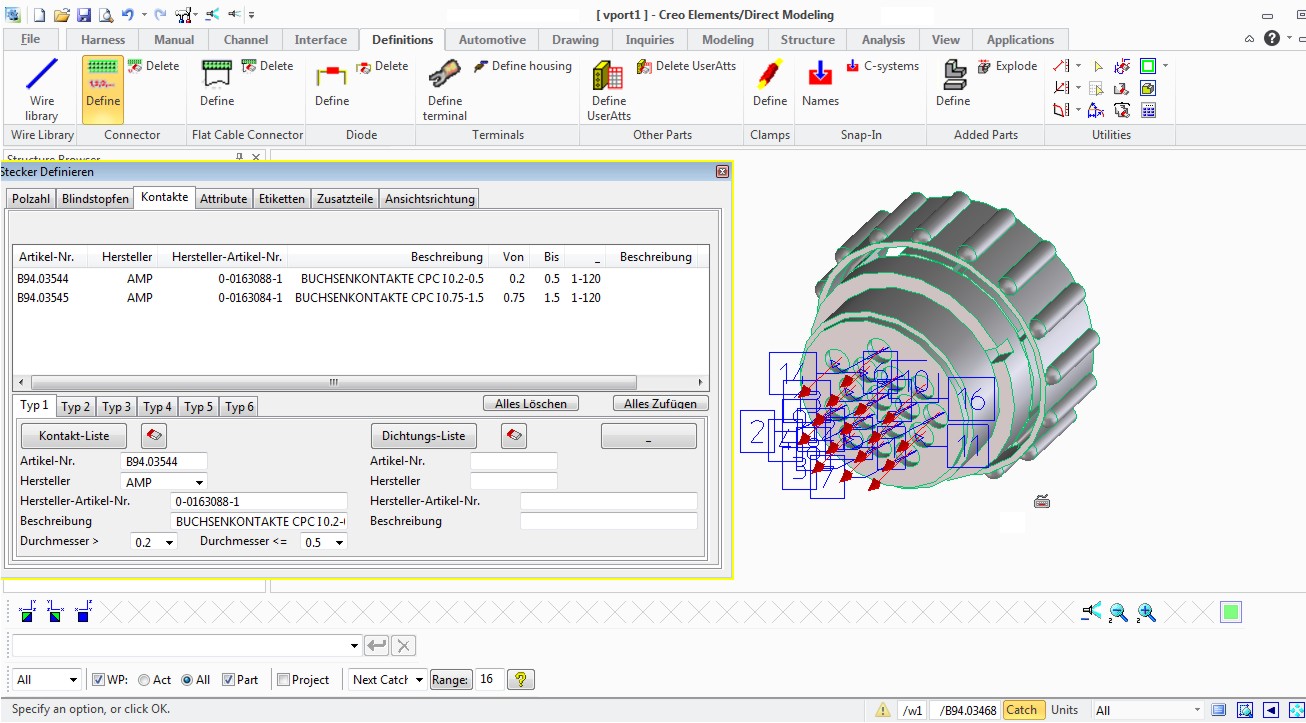Click the Names icon in Snap-In group

(x=819, y=88)
